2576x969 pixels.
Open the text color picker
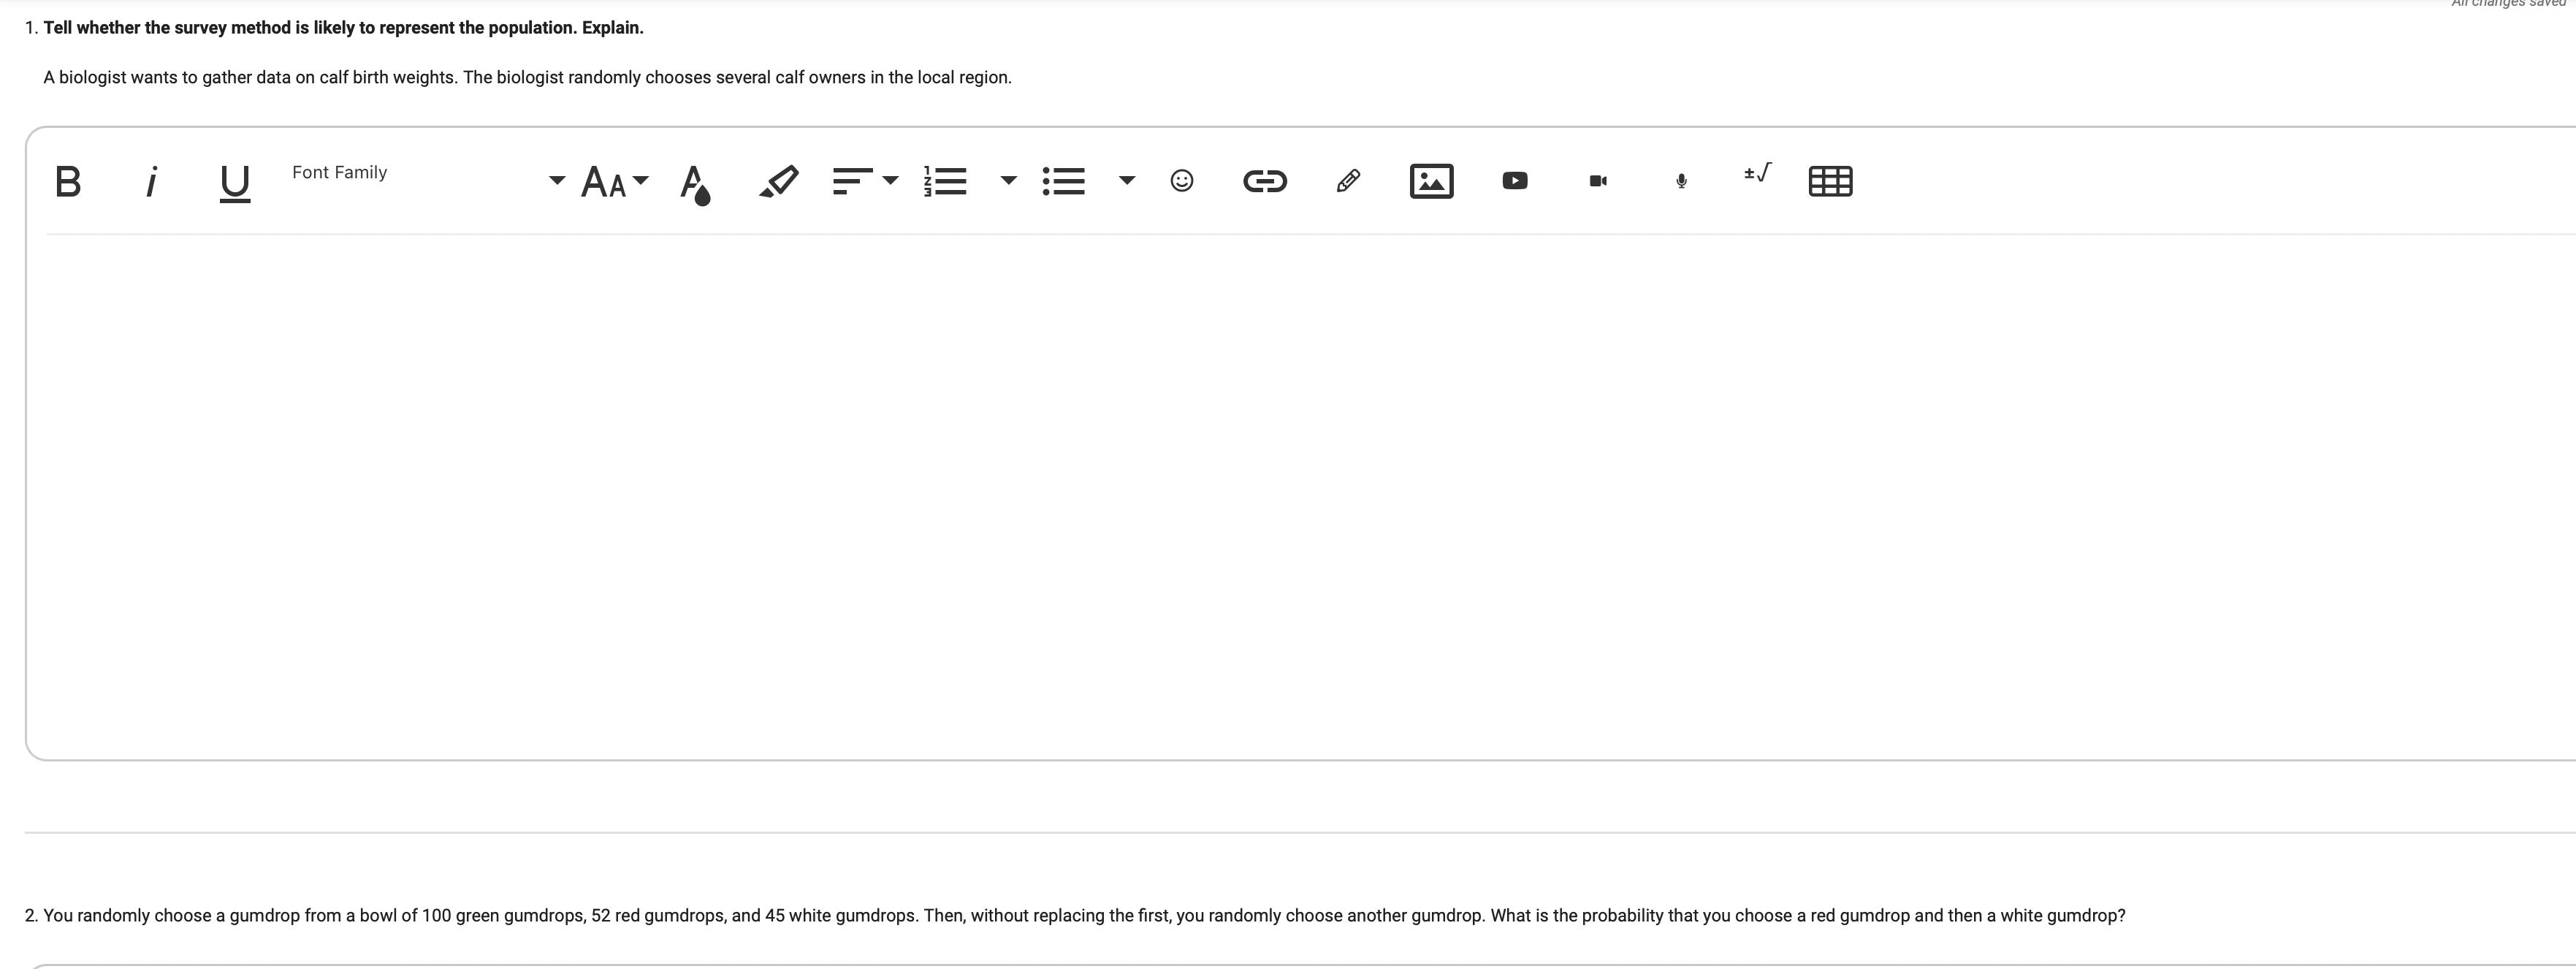[696, 181]
